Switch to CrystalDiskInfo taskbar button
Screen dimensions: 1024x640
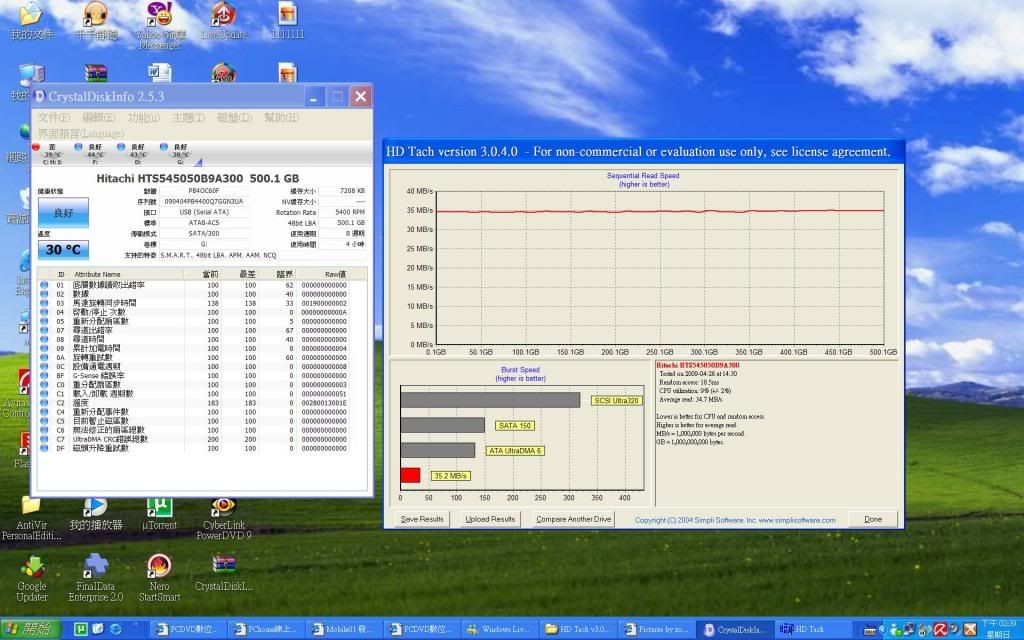[735, 630]
